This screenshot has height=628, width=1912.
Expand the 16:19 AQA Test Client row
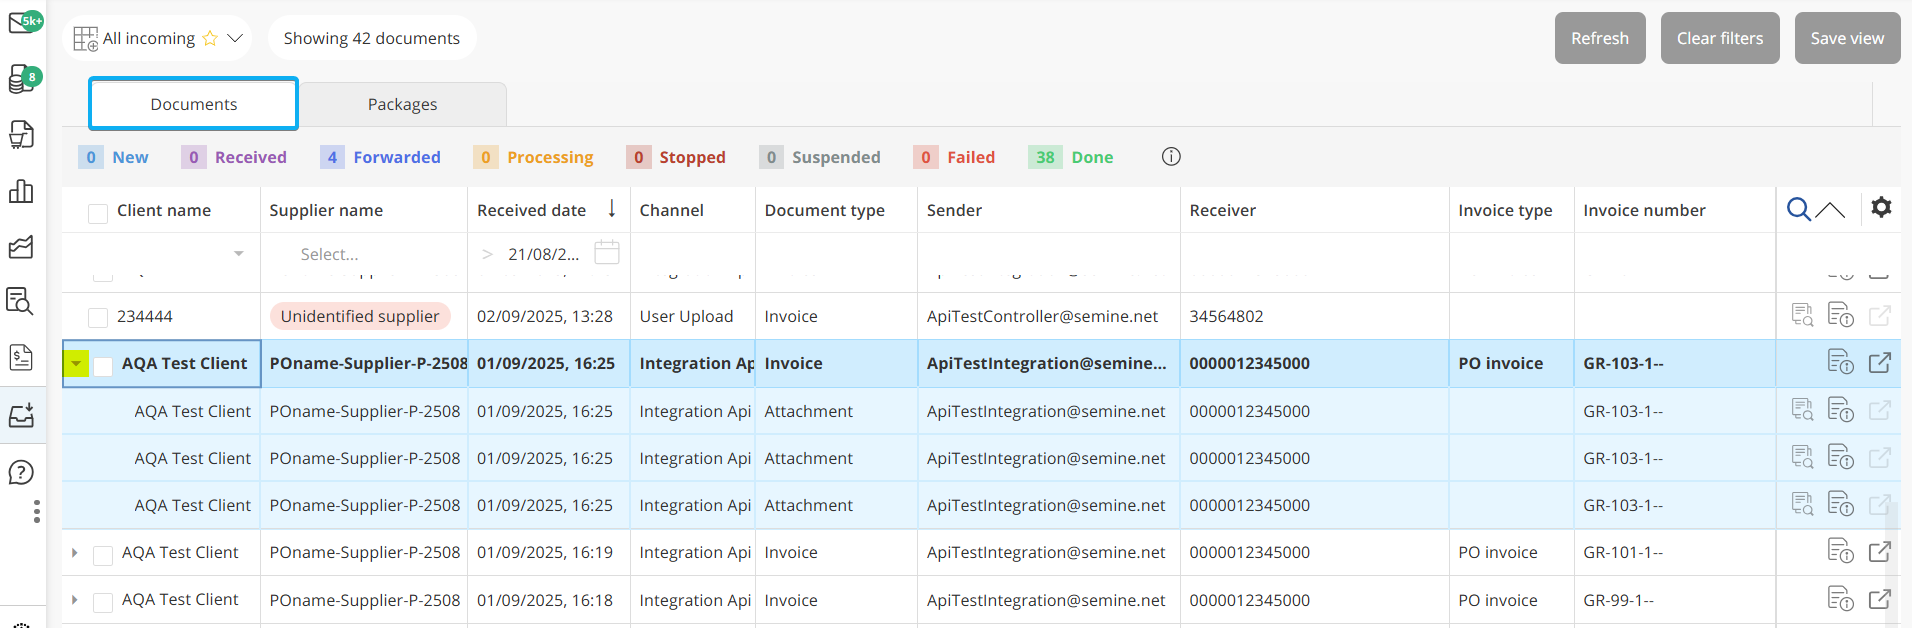point(75,552)
